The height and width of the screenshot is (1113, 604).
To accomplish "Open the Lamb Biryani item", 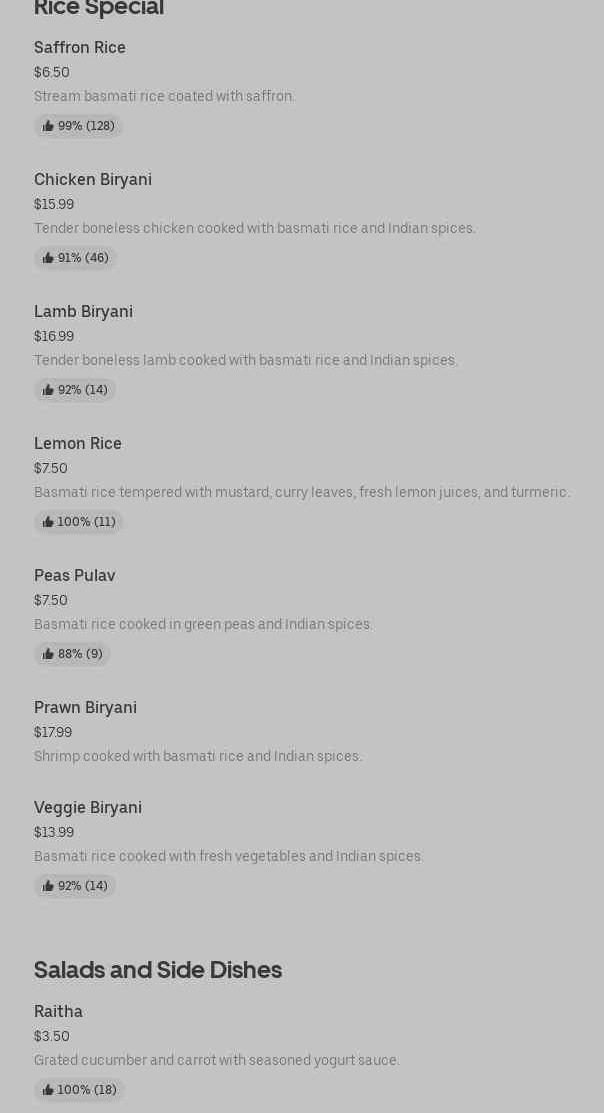I will 83,312.
